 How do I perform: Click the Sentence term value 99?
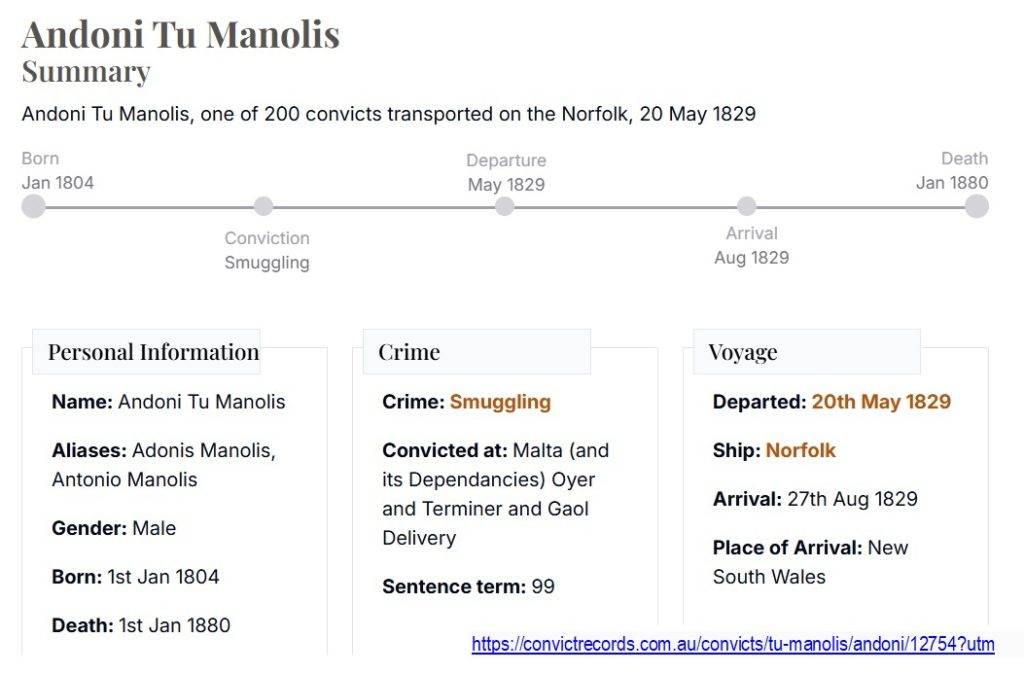click(543, 586)
